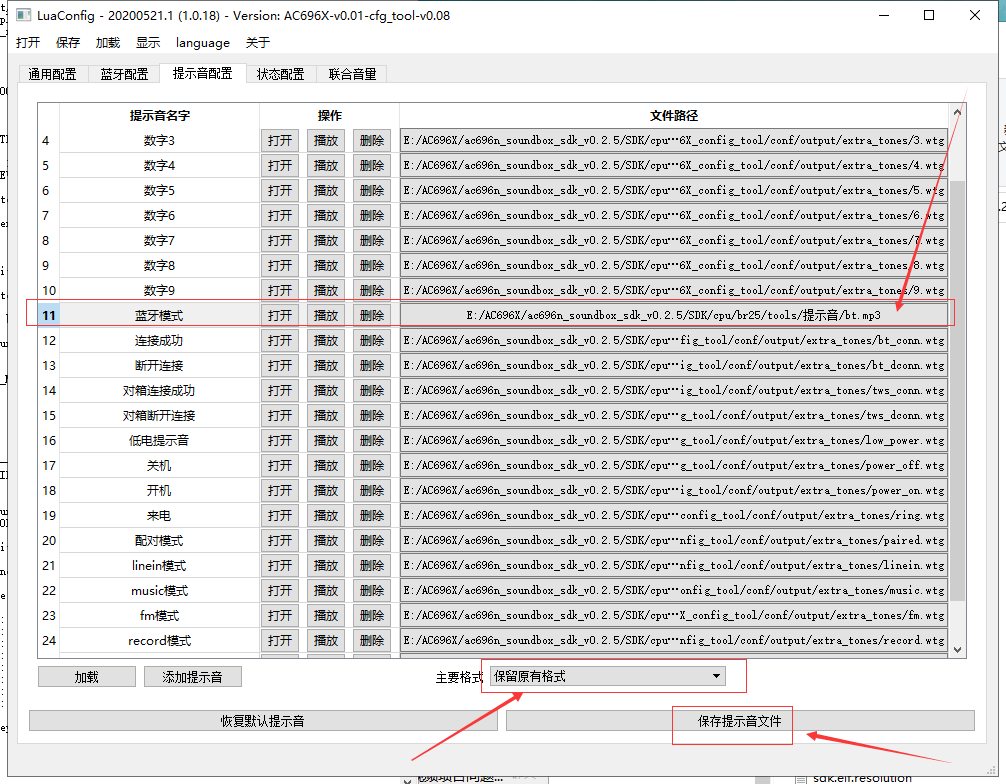
Task: Open the 保存 menu
Action: coord(68,42)
